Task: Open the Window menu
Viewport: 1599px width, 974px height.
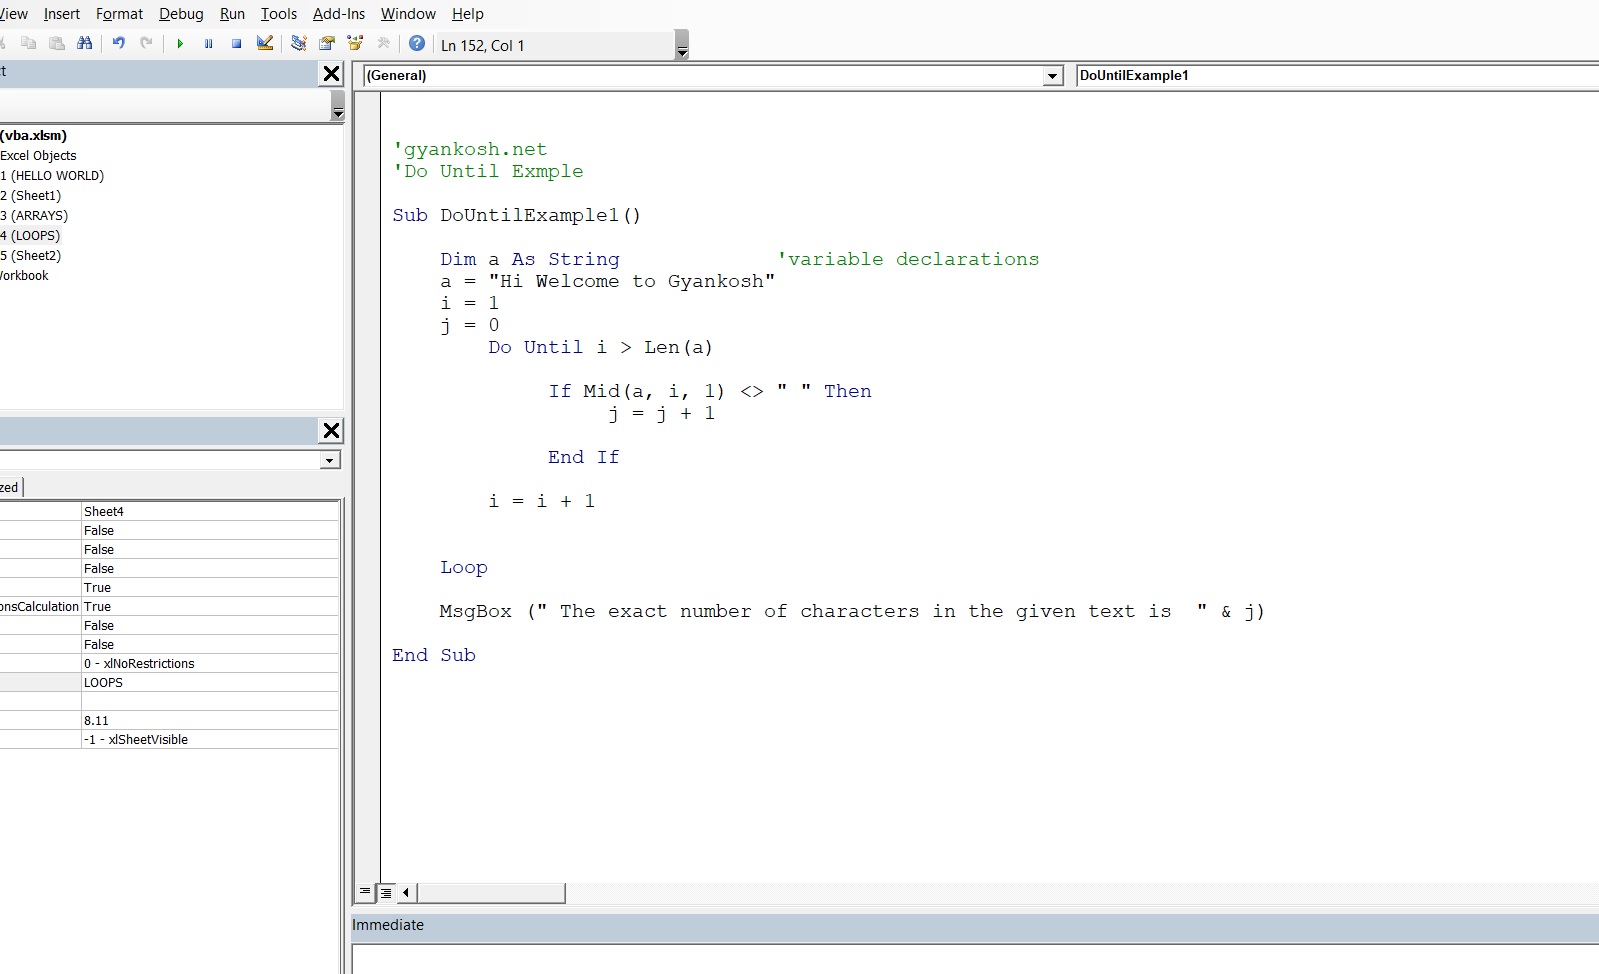Action: 408,14
